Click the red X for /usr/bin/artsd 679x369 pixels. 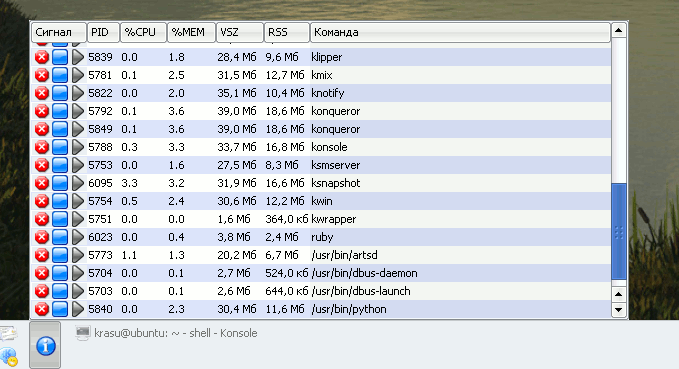pyautogui.click(x=42, y=255)
